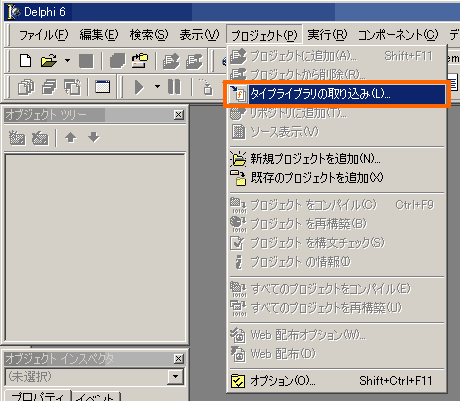Image resolution: width=460 pixels, height=401 pixels.
Task: Click the Delphi 6 title bar icon
Action: click(14, 12)
